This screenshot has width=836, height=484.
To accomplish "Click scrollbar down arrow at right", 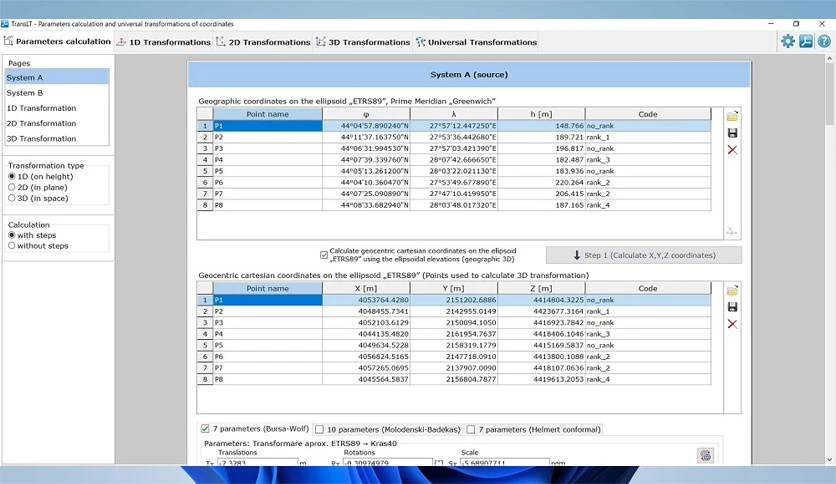I will click(x=830, y=459).
